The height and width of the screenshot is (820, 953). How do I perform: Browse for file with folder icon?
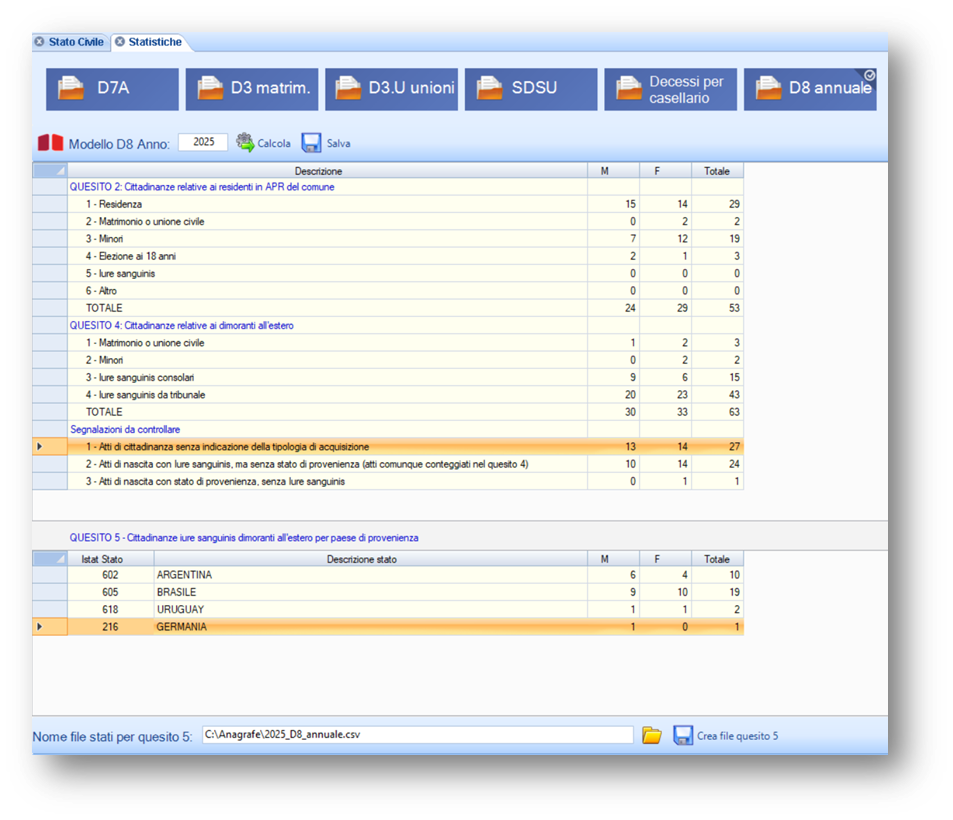[652, 736]
